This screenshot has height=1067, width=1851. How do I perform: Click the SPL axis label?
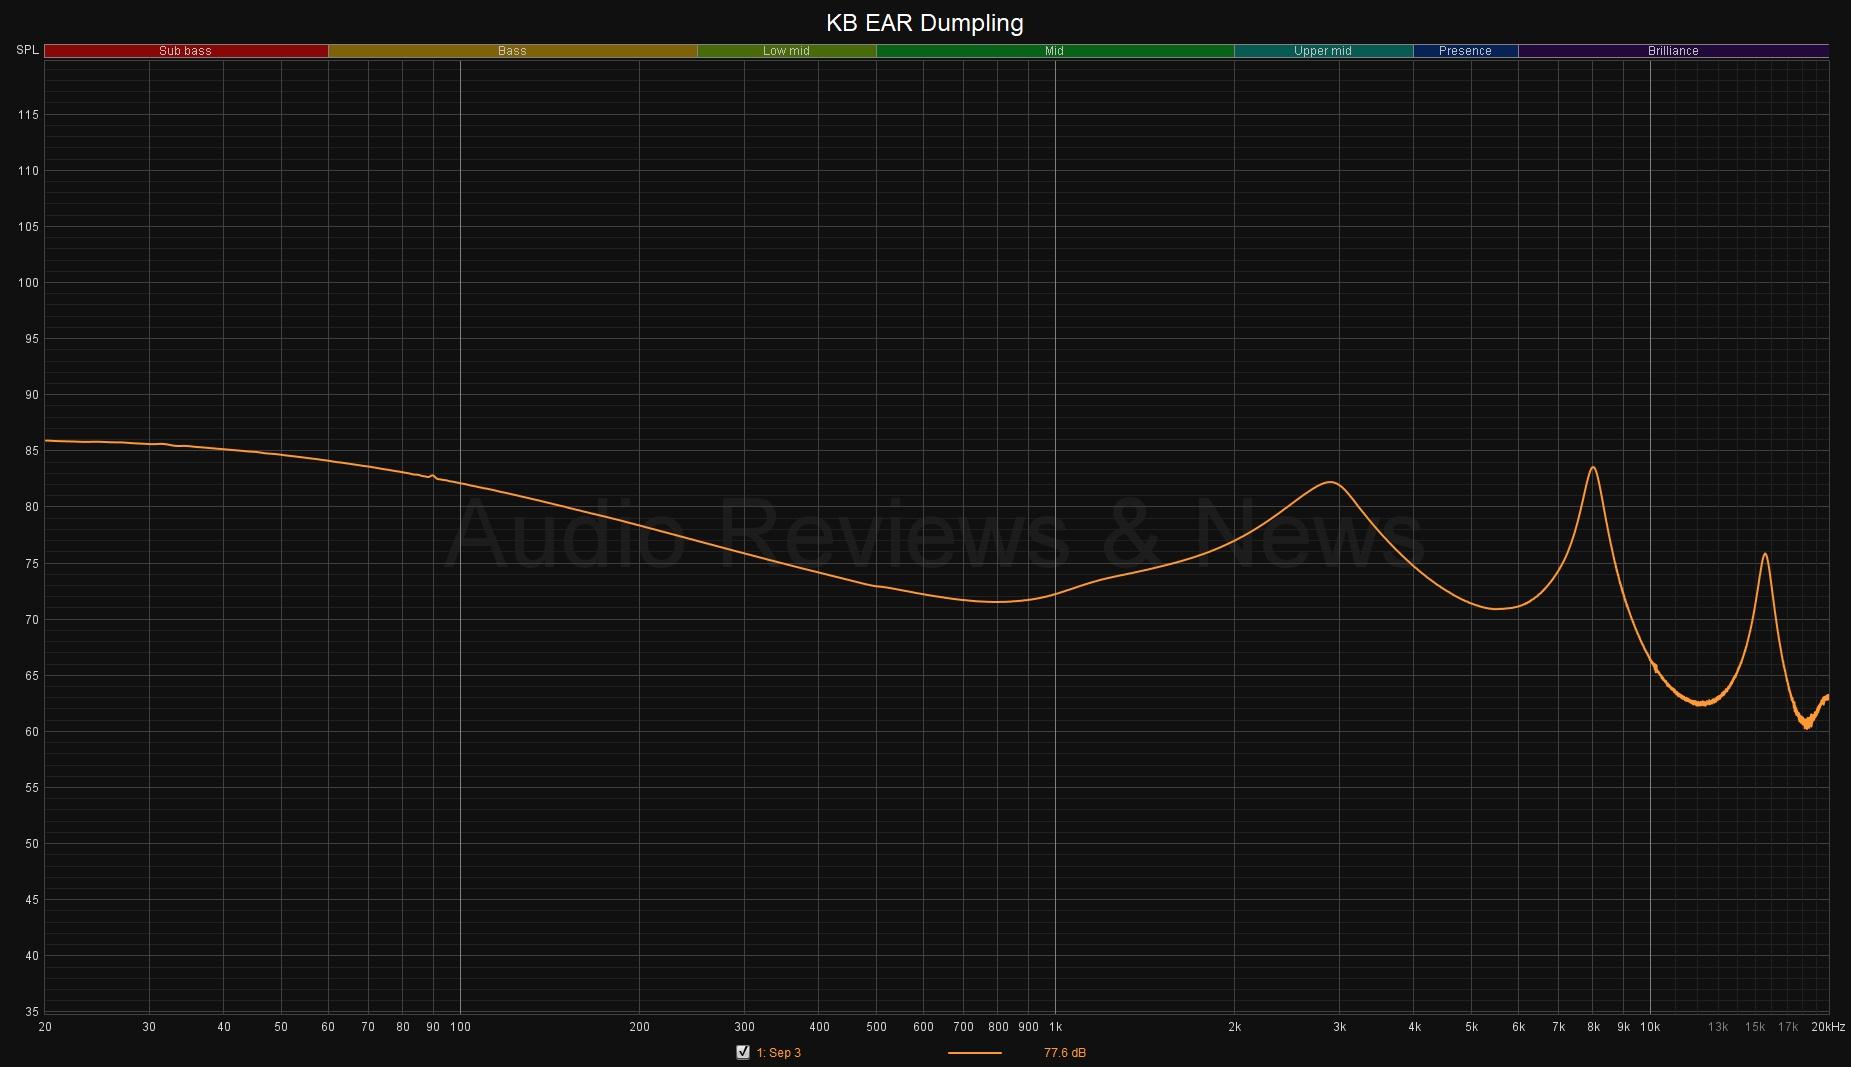27,50
